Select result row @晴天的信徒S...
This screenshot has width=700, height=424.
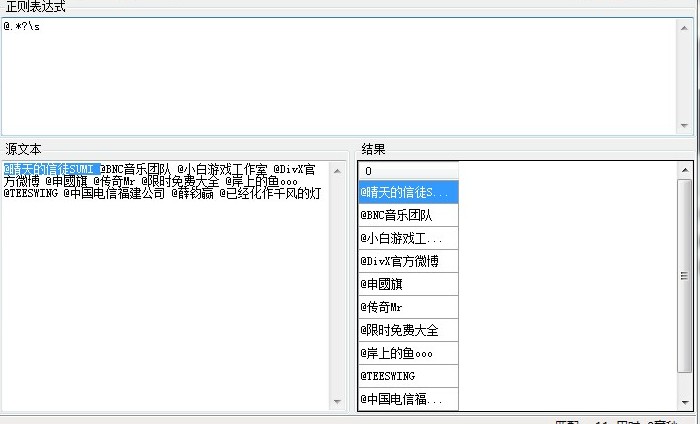click(408, 192)
